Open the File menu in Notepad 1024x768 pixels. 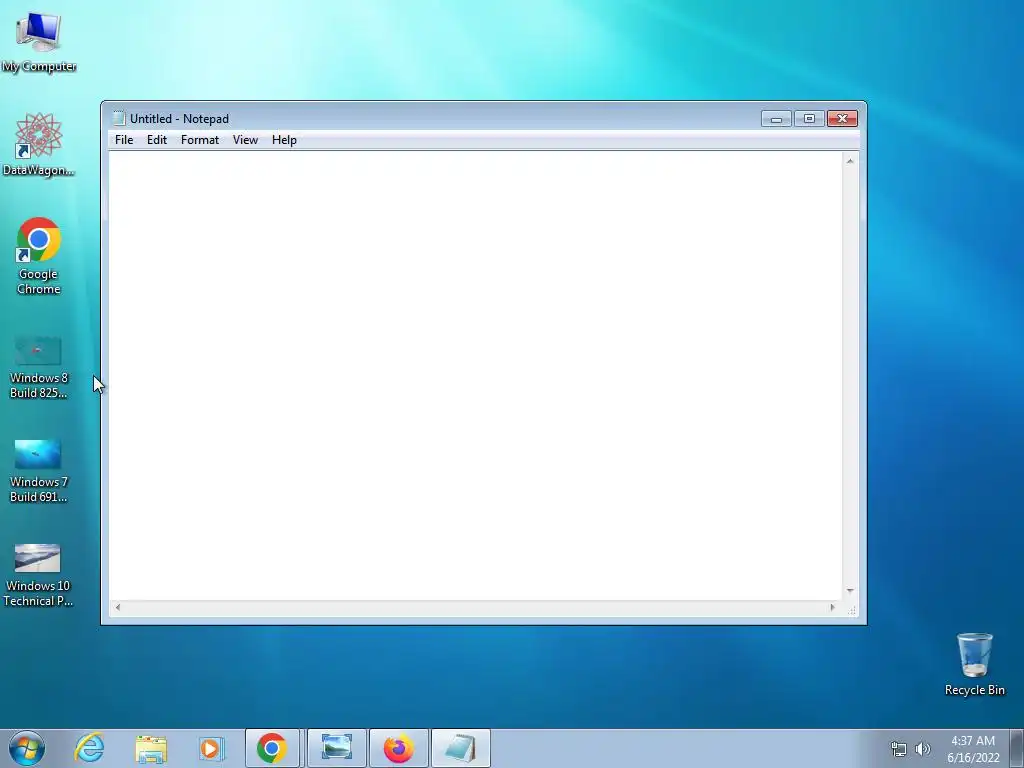[124, 140]
